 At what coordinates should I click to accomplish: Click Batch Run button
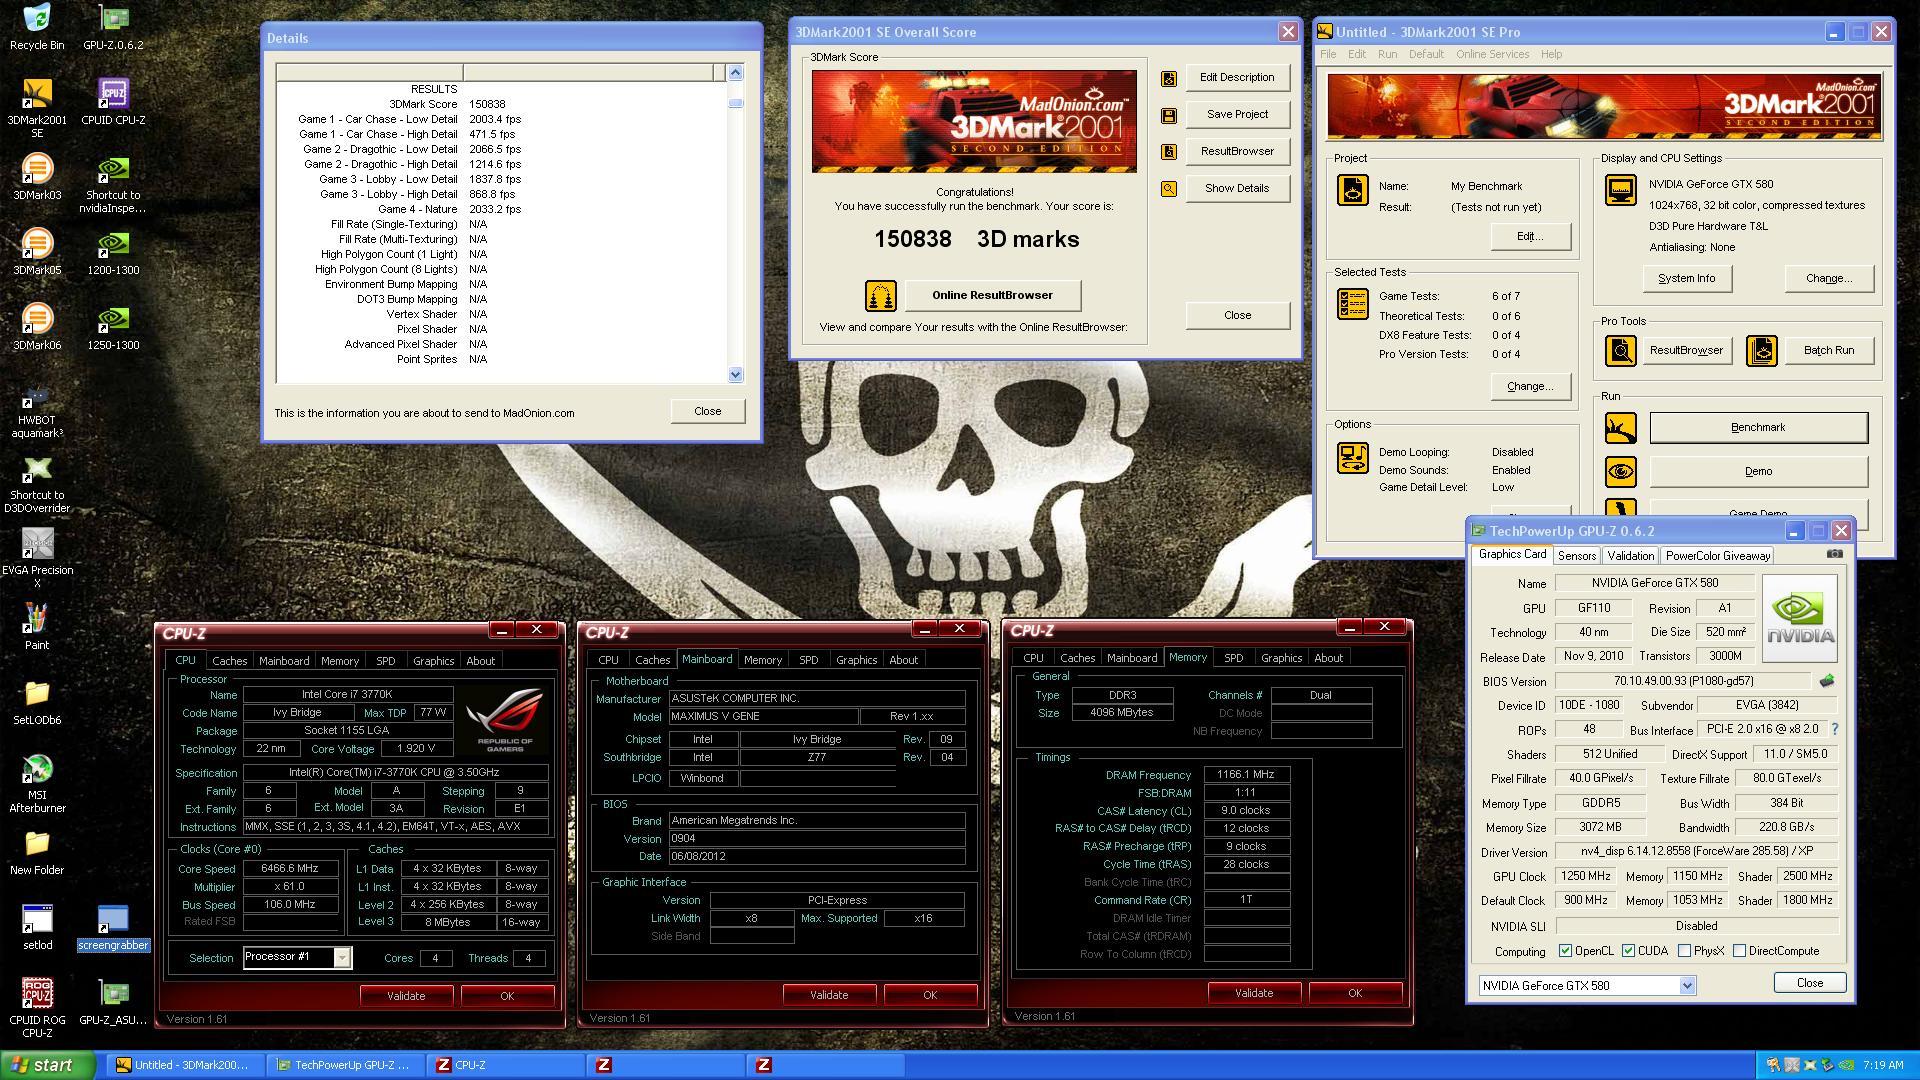coord(1828,350)
